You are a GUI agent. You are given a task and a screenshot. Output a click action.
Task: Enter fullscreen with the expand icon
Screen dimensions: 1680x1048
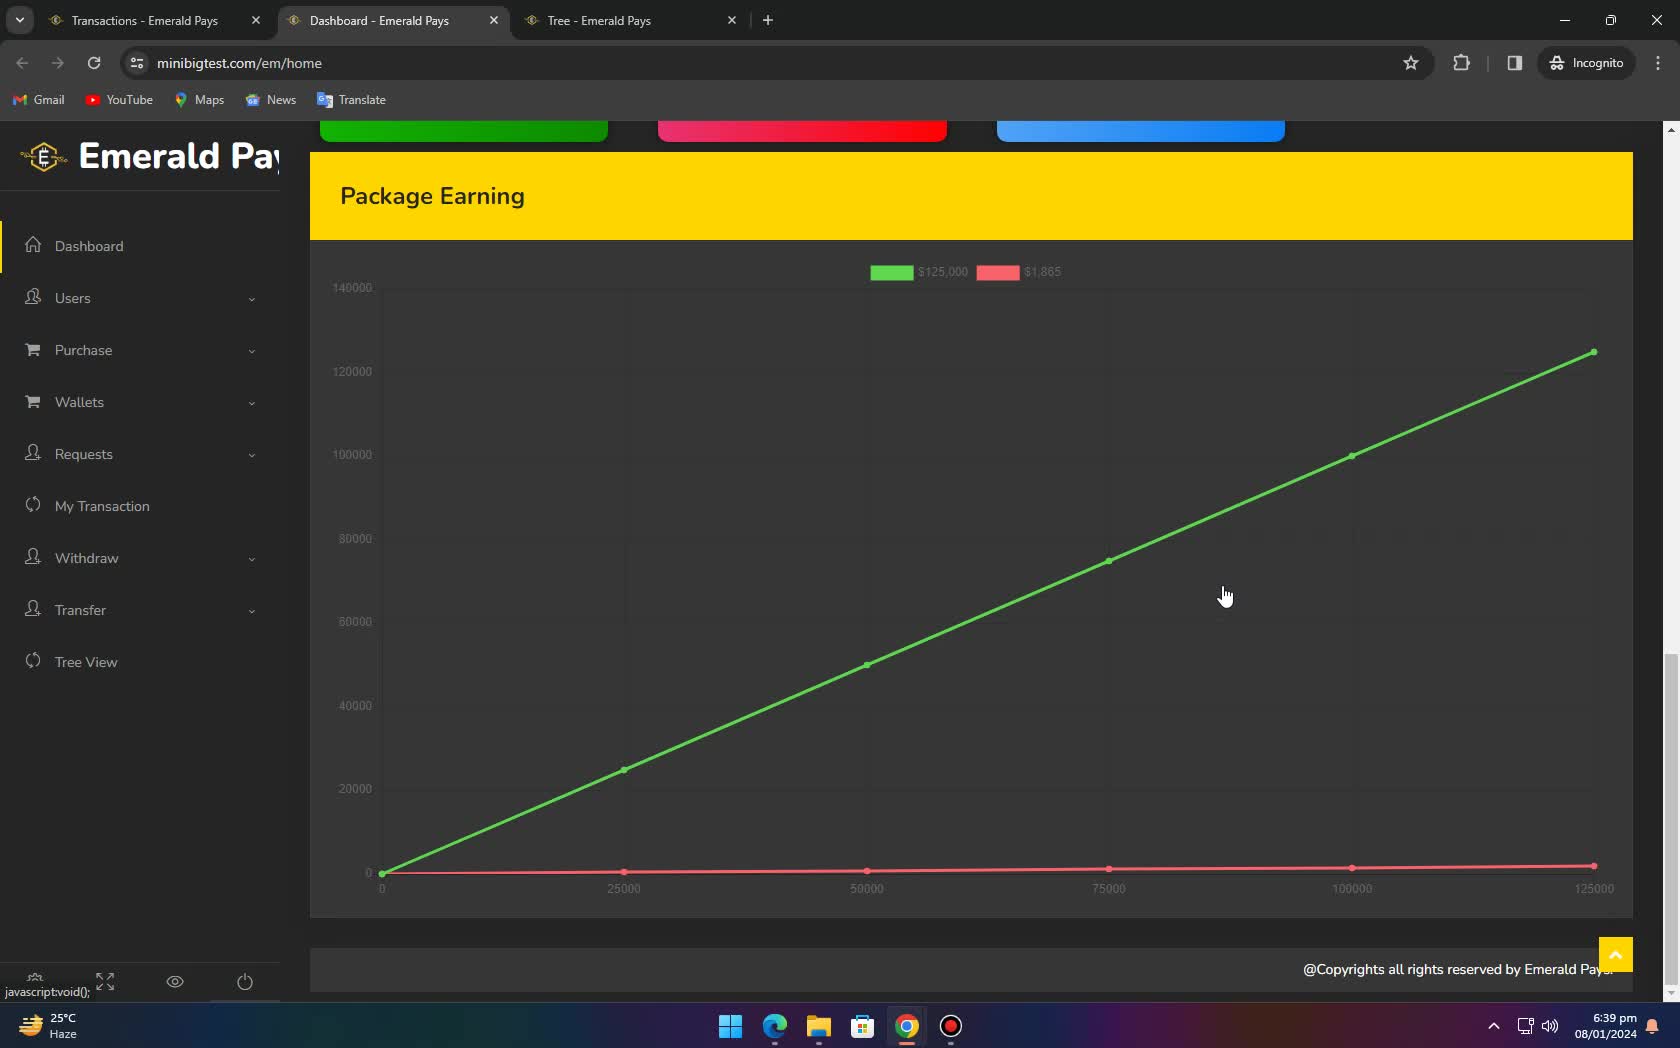point(104,982)
